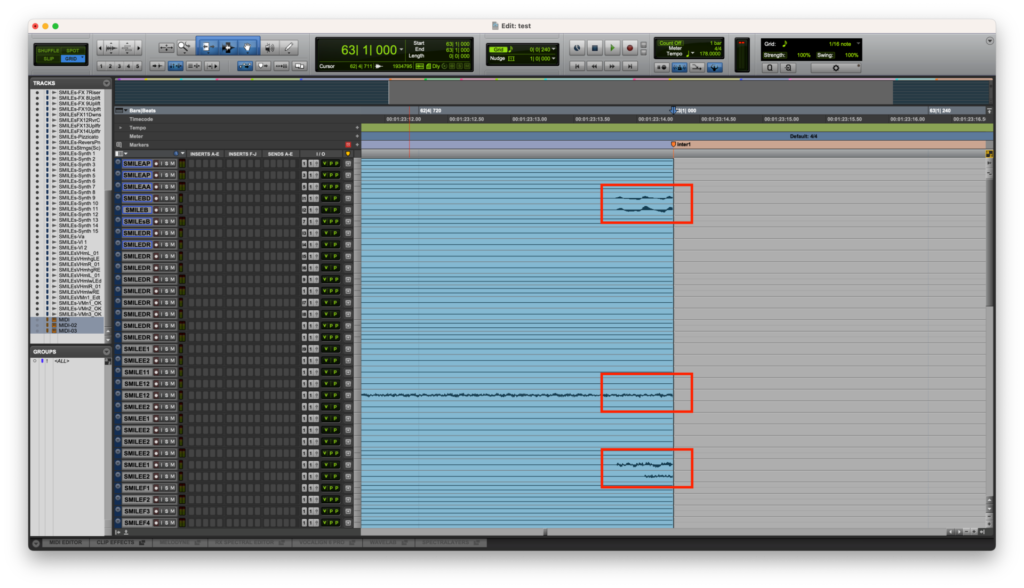Toggle Grid edit mode
This screenshot has width=1024, height=588.
71,59
